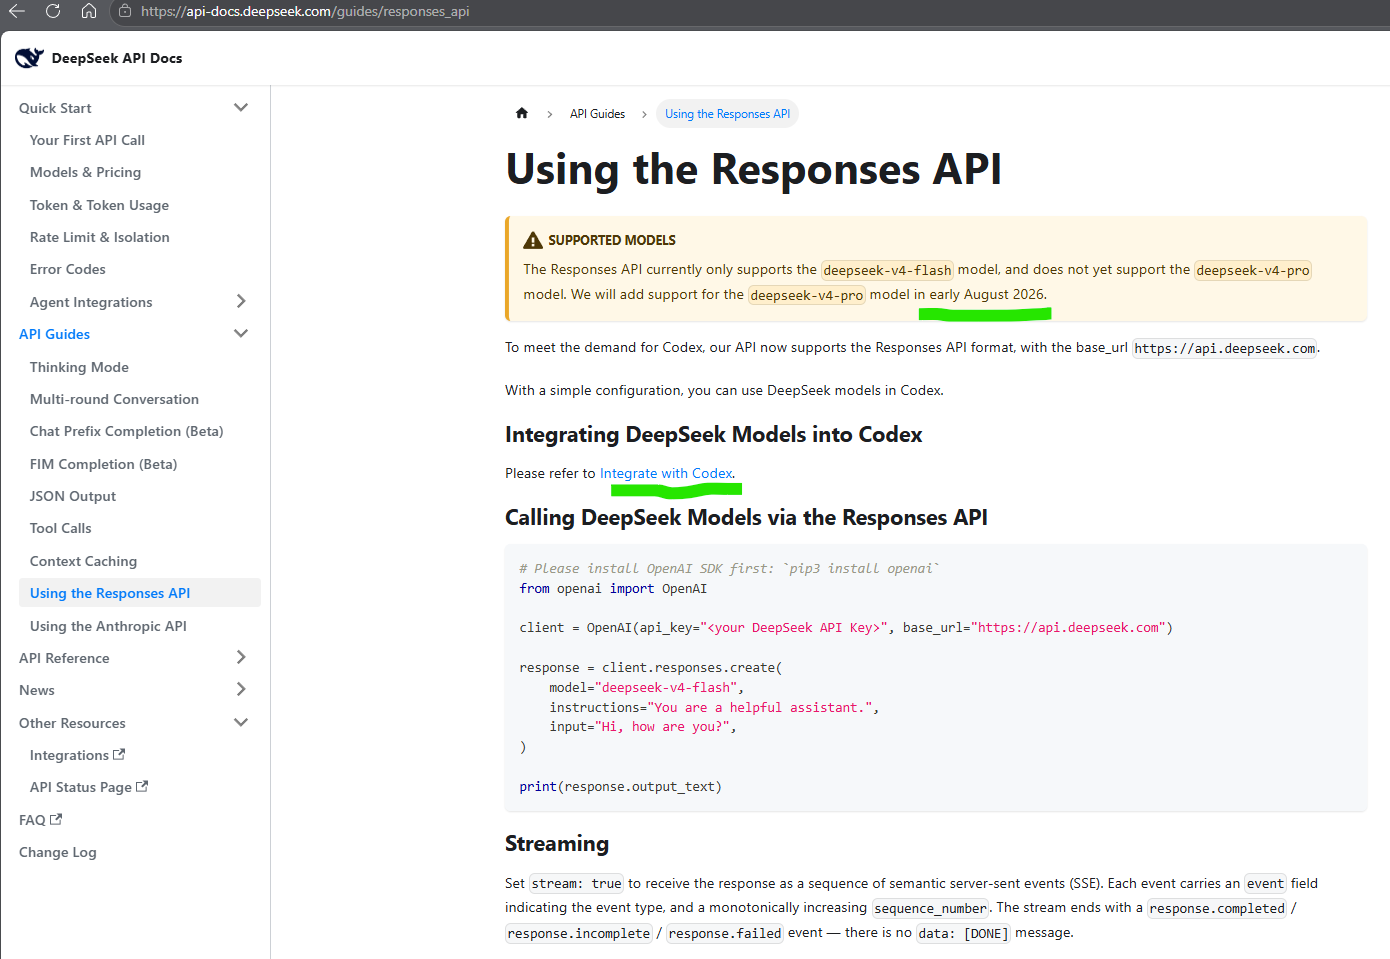Click the data: [DONE] inline code
The height and width of the screenshot is (959, 1390).
point(964,933)
